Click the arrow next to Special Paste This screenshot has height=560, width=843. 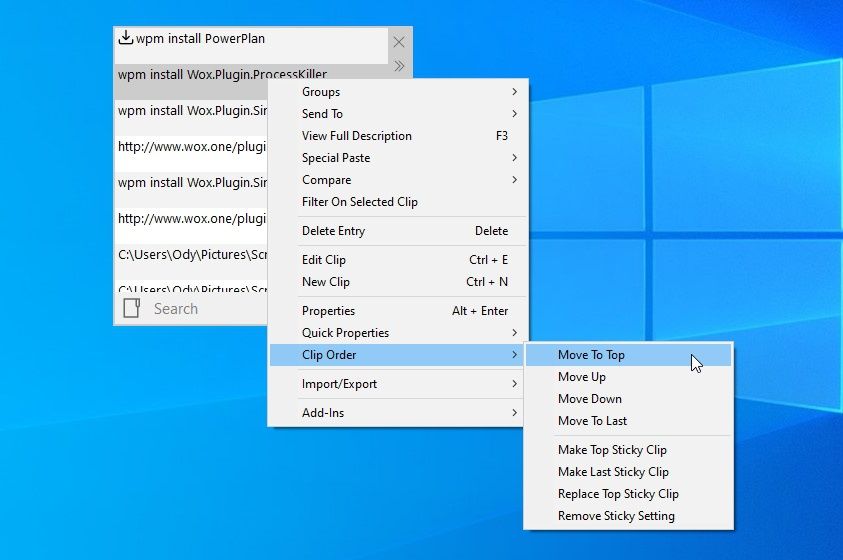(515, 158)
